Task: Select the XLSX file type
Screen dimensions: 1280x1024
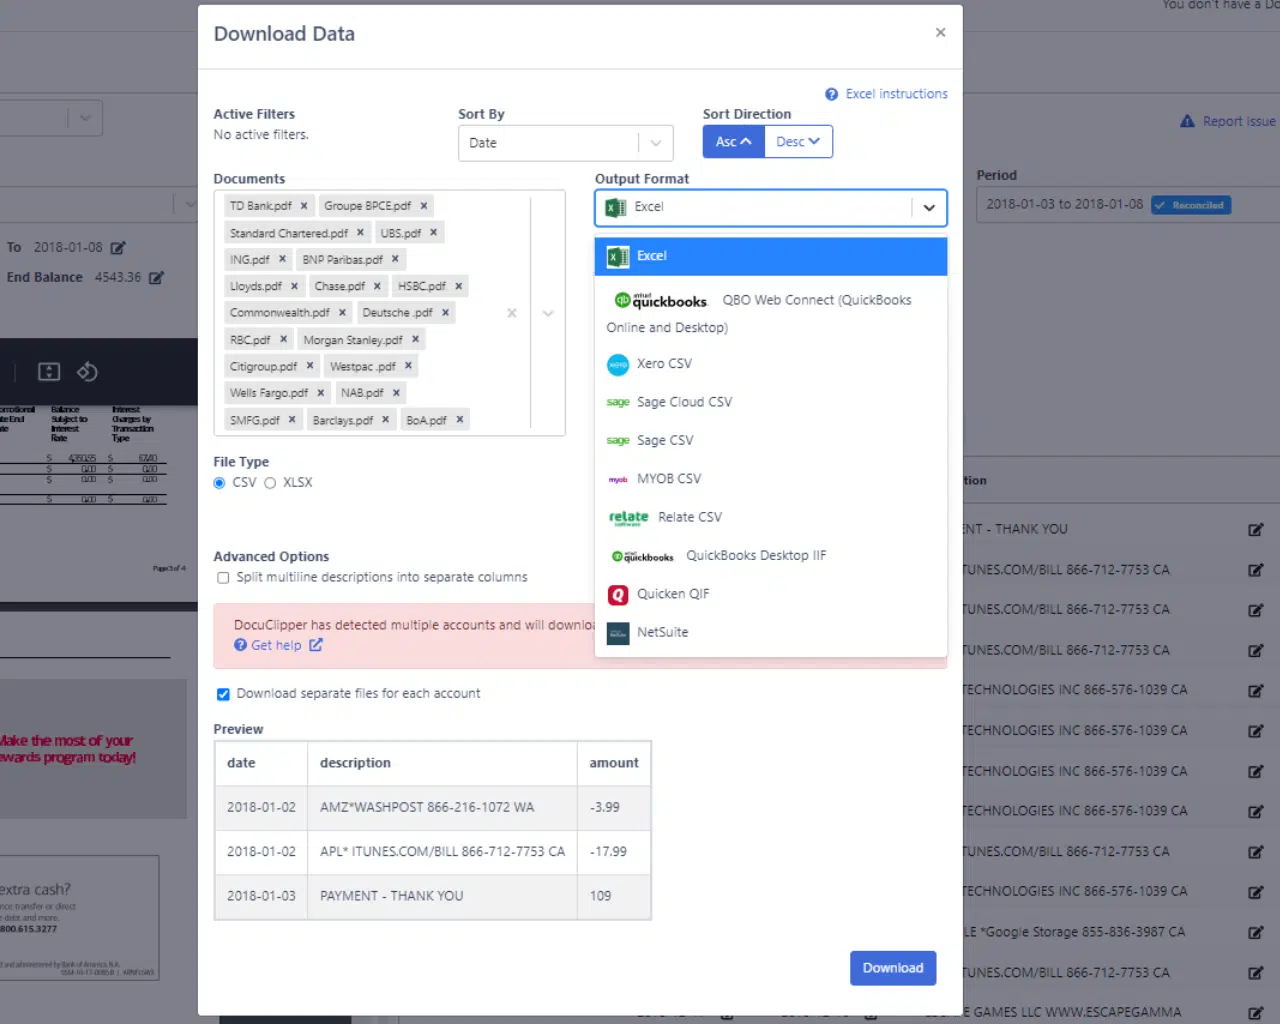Action: click(270, 482)
